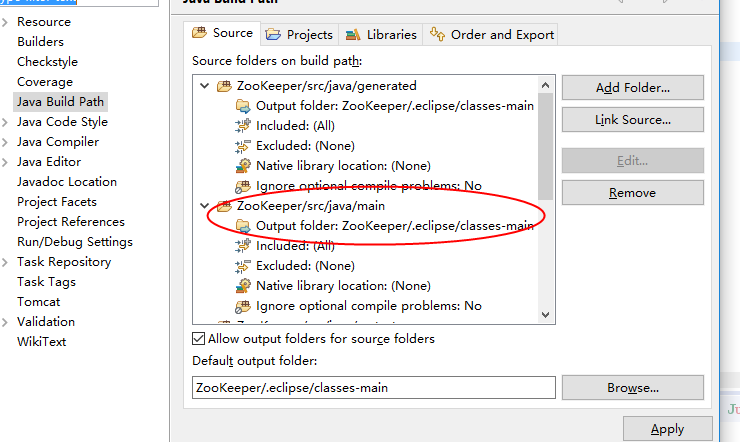Click the Link Source... button
This screenshot has height=442, width=740.
pyautogui.click(x=632, y=120)
